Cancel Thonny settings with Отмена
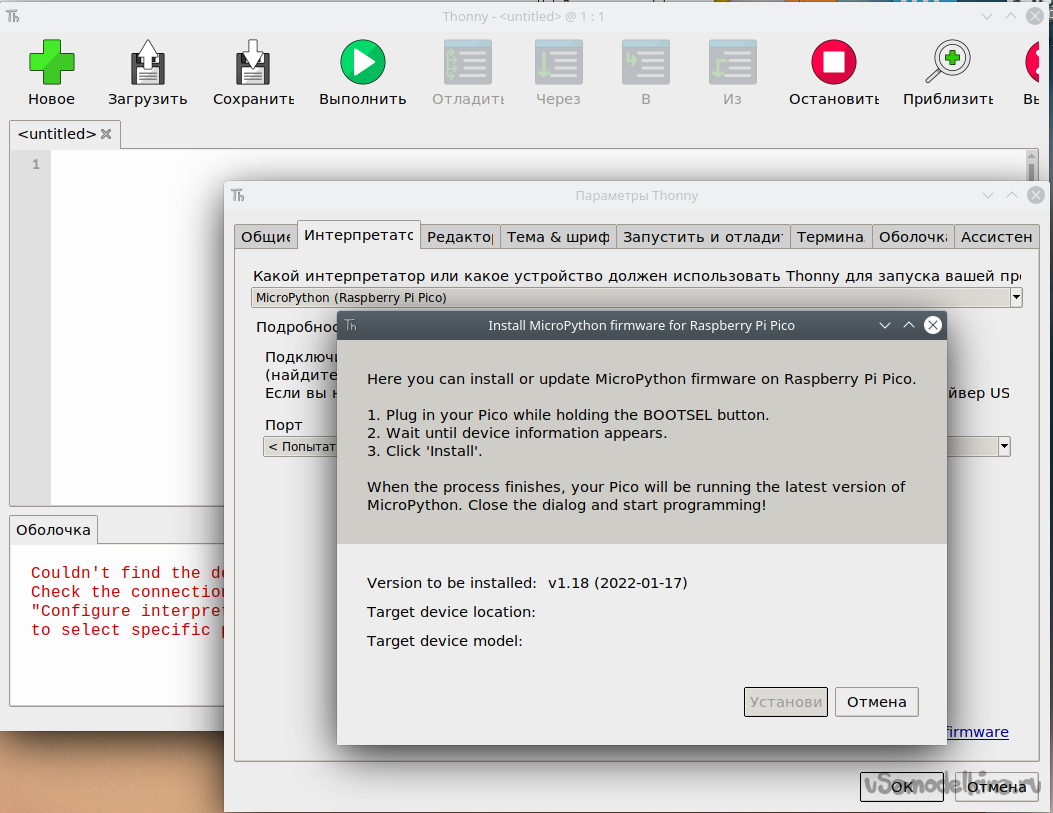Image resolution: width=1053 pixels, height=813 pixels. coord(997,787)
